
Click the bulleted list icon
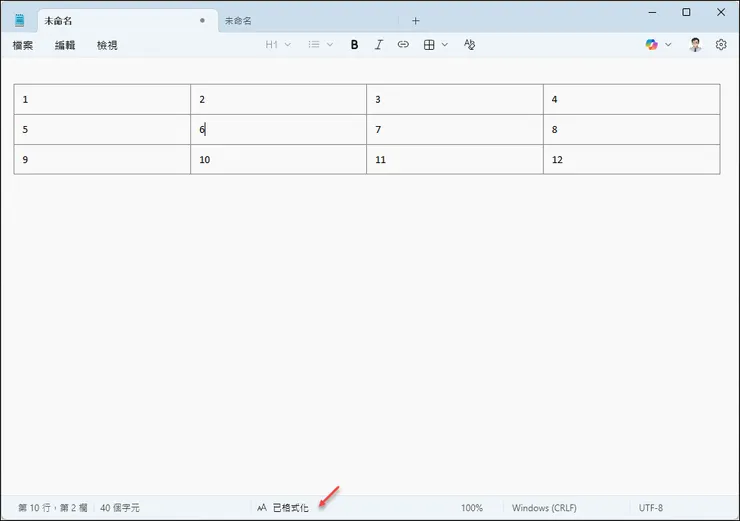coord(314,44)
